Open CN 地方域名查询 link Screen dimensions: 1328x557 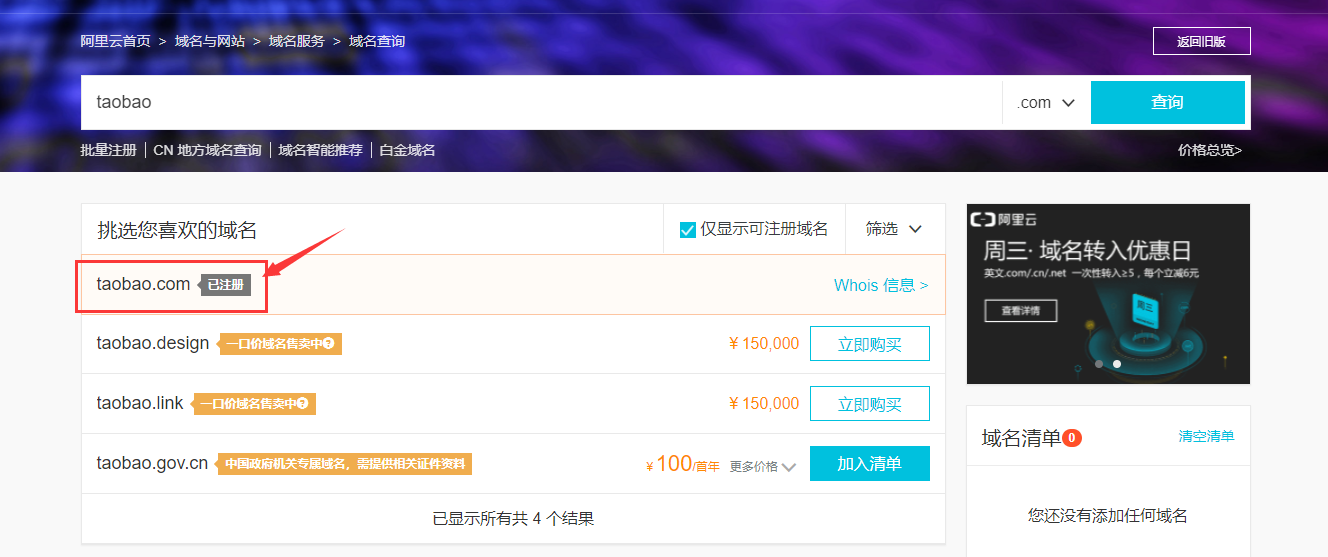point(207,150)
